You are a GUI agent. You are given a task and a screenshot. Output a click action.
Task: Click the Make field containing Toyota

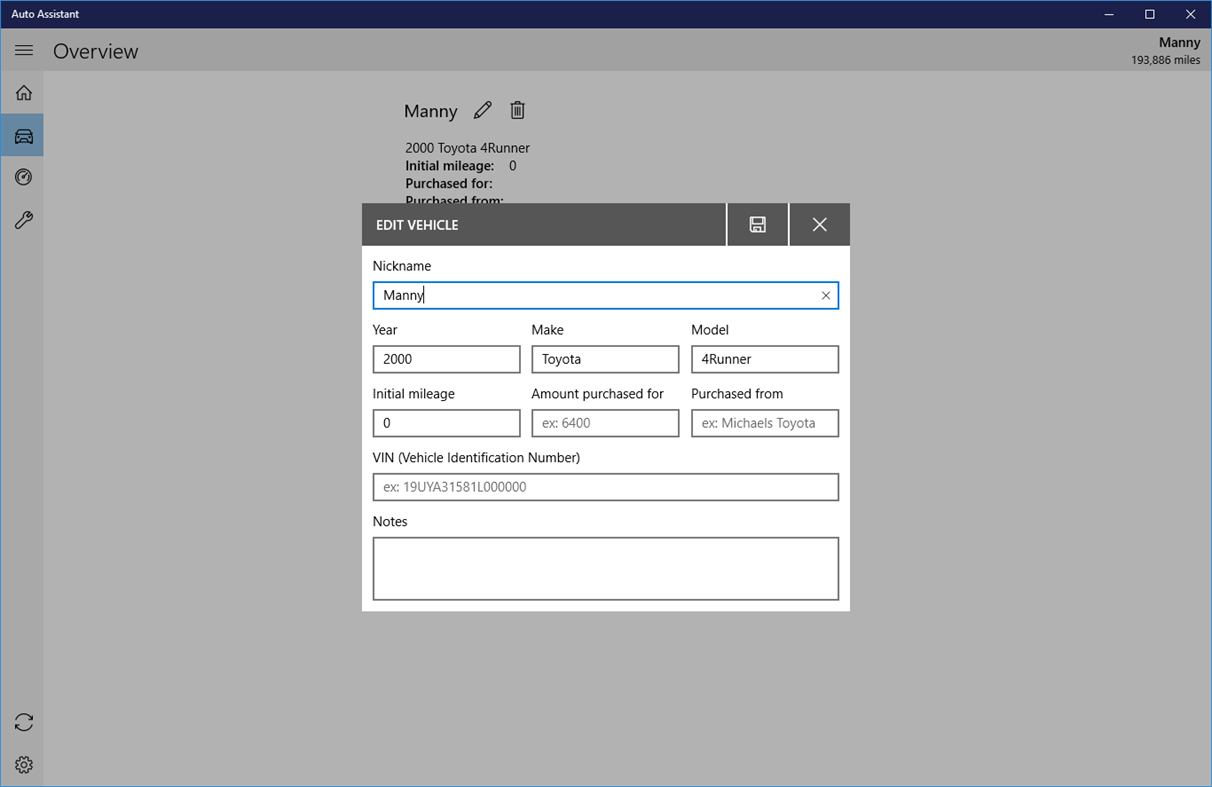click(x=605, y=358)
